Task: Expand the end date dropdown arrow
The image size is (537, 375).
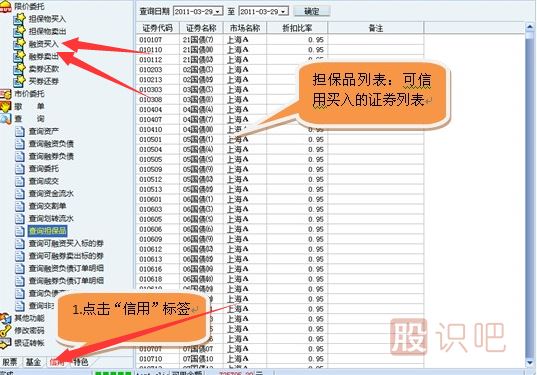Action: tap(283, 12)
